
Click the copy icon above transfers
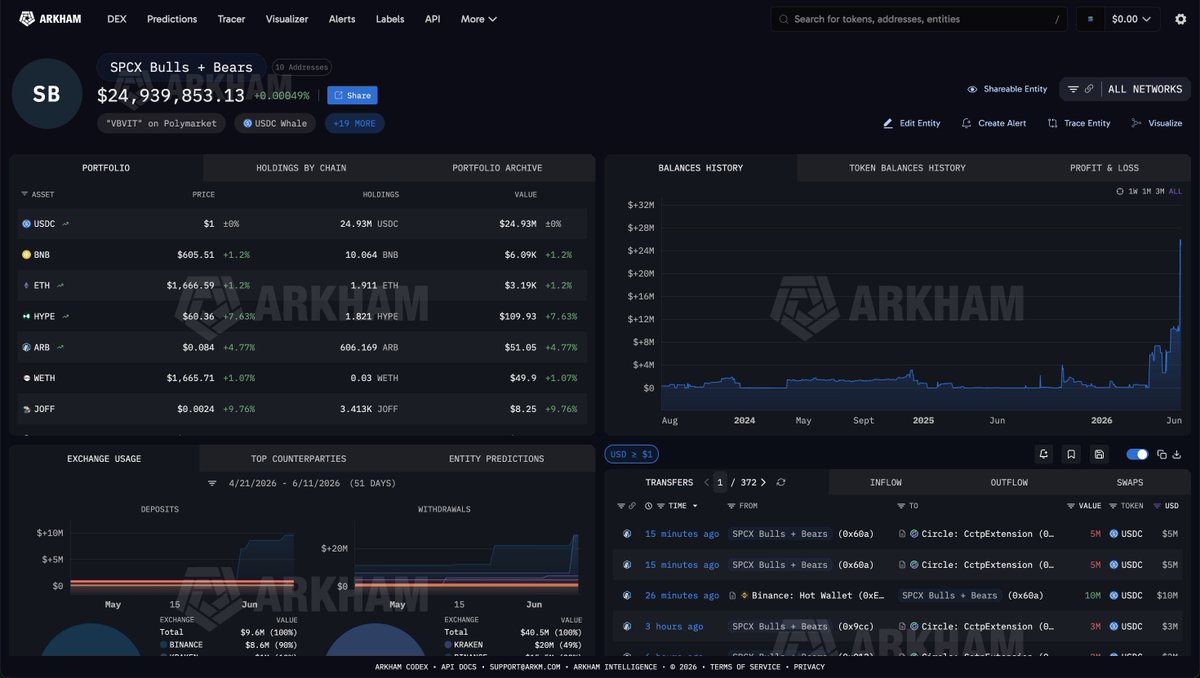(x=1162, y=455)
